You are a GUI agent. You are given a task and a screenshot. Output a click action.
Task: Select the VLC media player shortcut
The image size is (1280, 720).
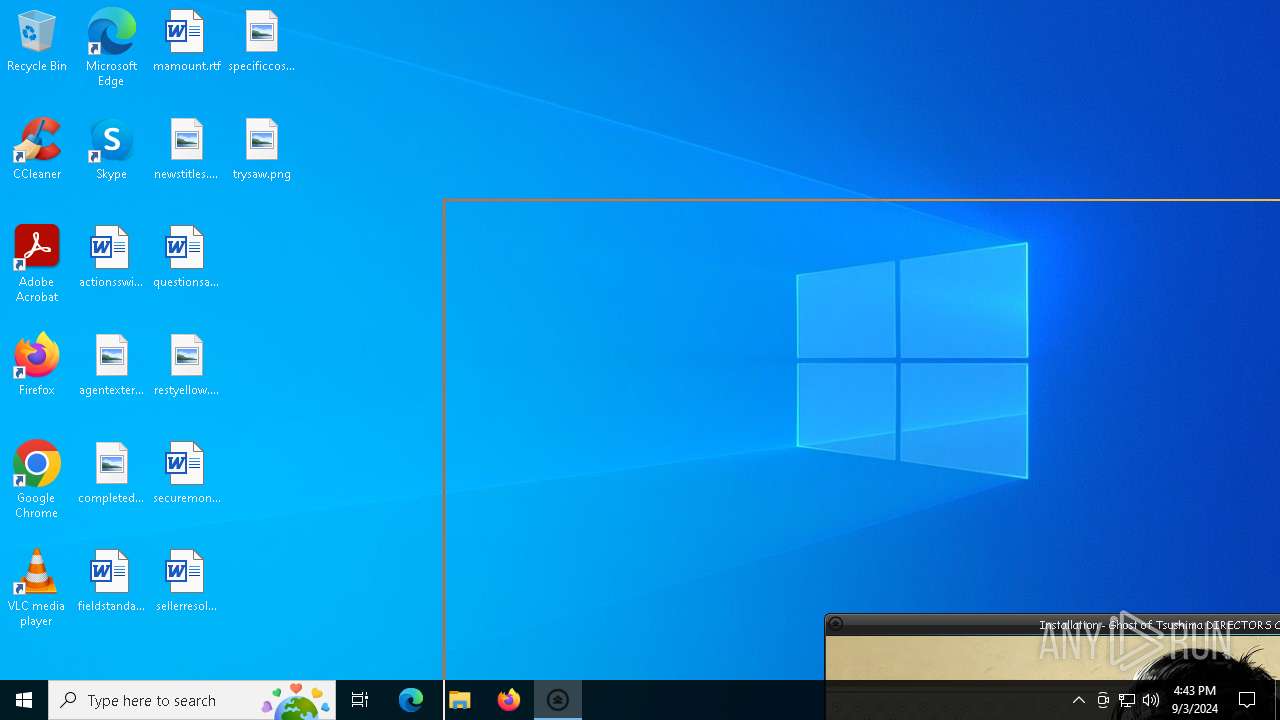tap(37, 588)
